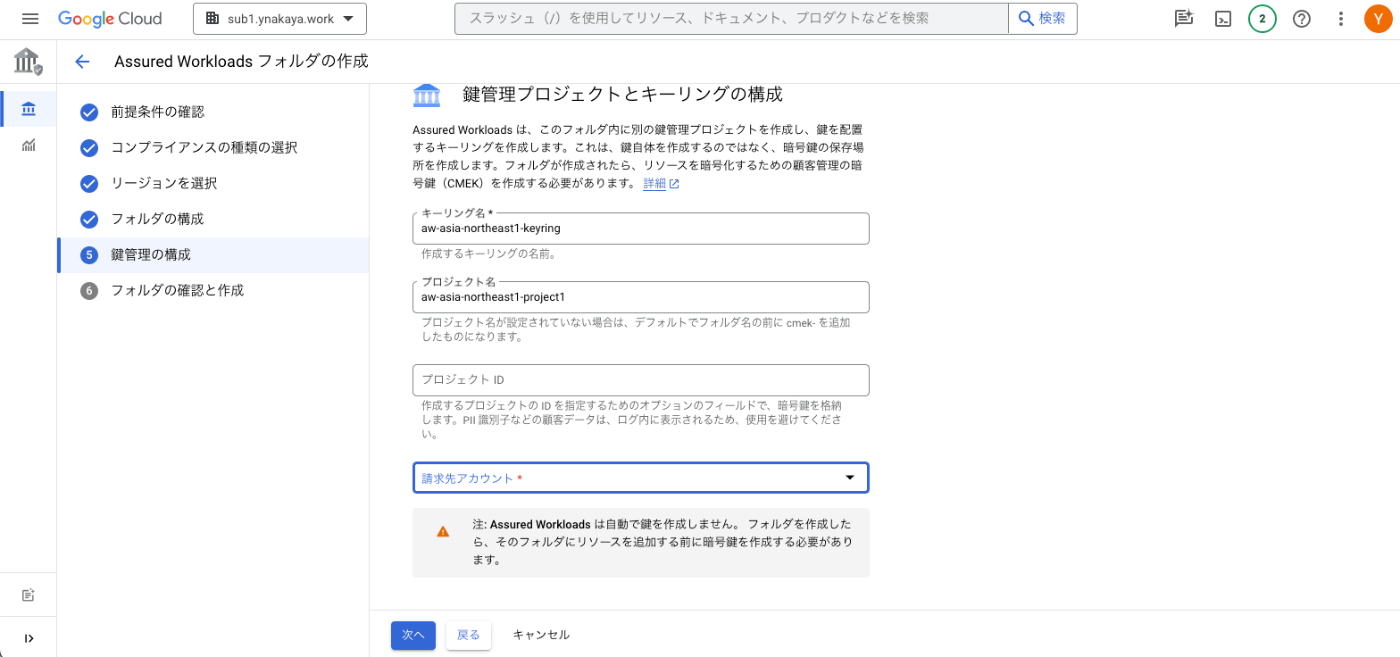Open the monitoring chart sidebar icon

coord(29,146)
